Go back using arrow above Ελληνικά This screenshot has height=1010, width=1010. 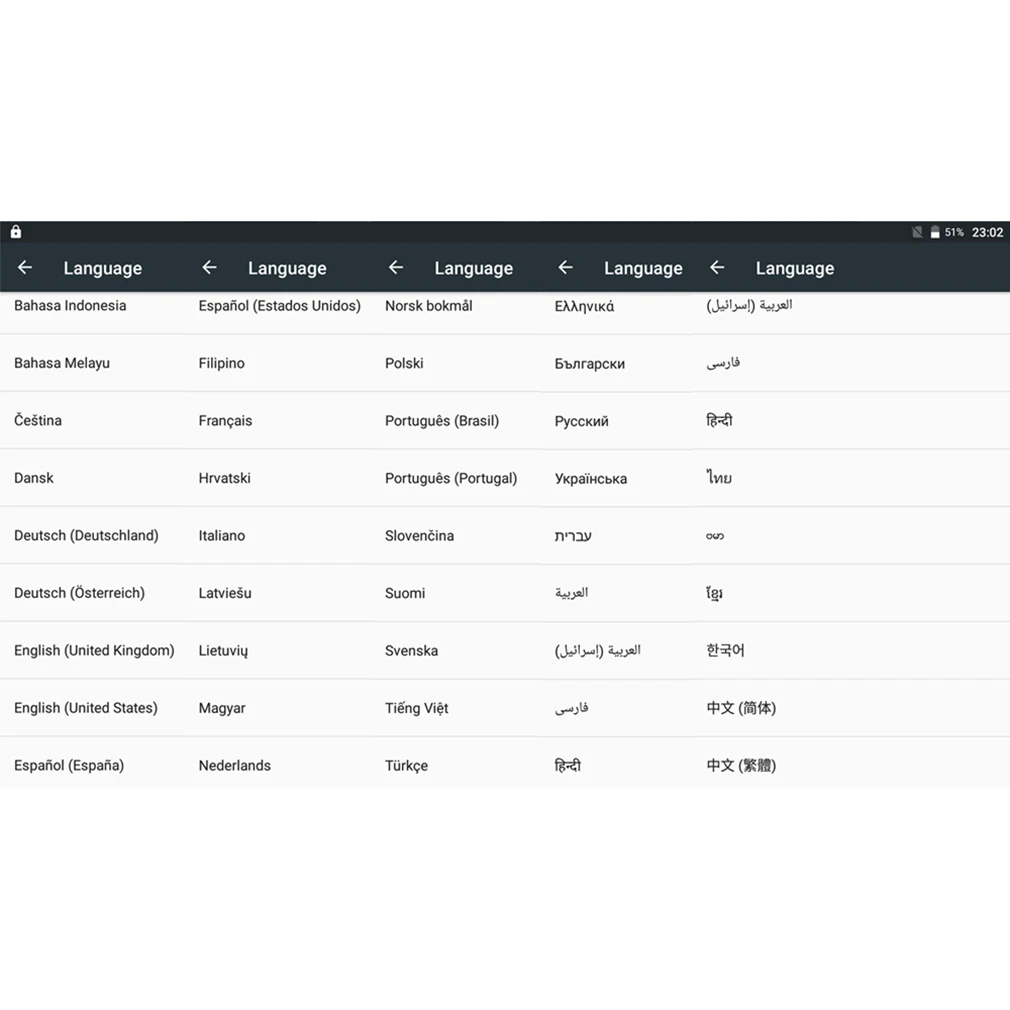(x=566, y=267)
